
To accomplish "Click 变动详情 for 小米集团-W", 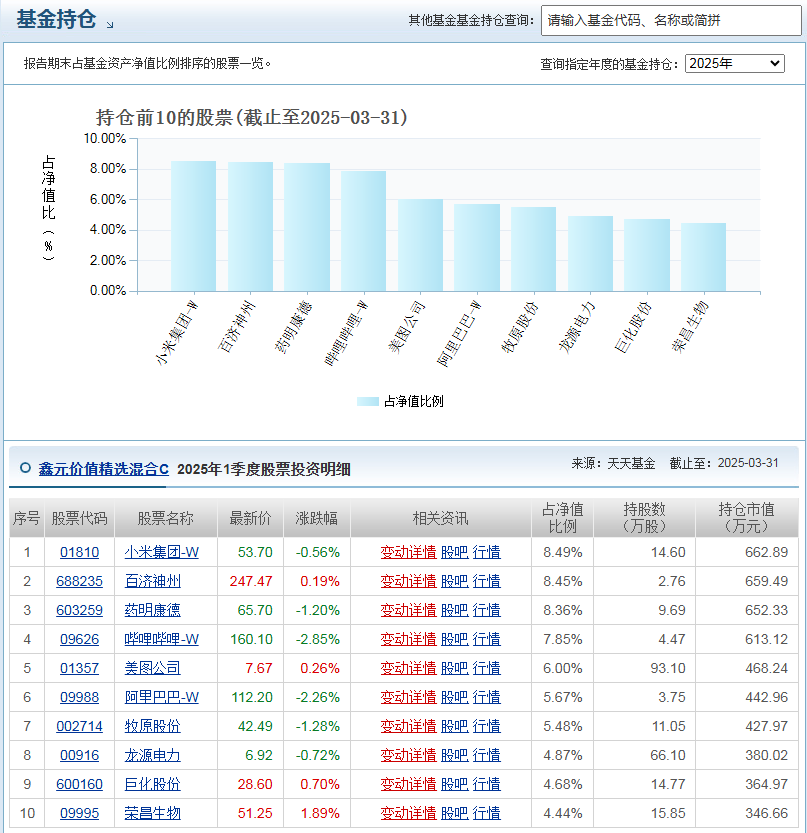I will [x=408, y=552].
